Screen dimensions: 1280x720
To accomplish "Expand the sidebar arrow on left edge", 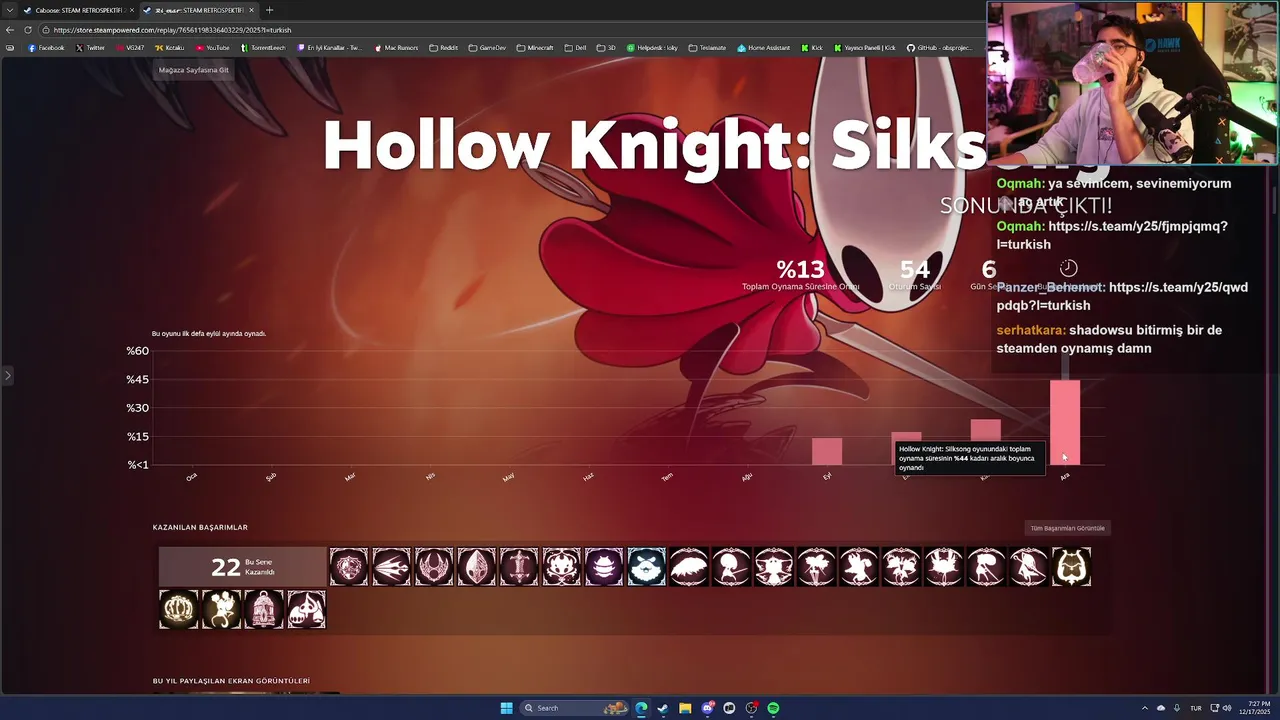I will (7, 376).
